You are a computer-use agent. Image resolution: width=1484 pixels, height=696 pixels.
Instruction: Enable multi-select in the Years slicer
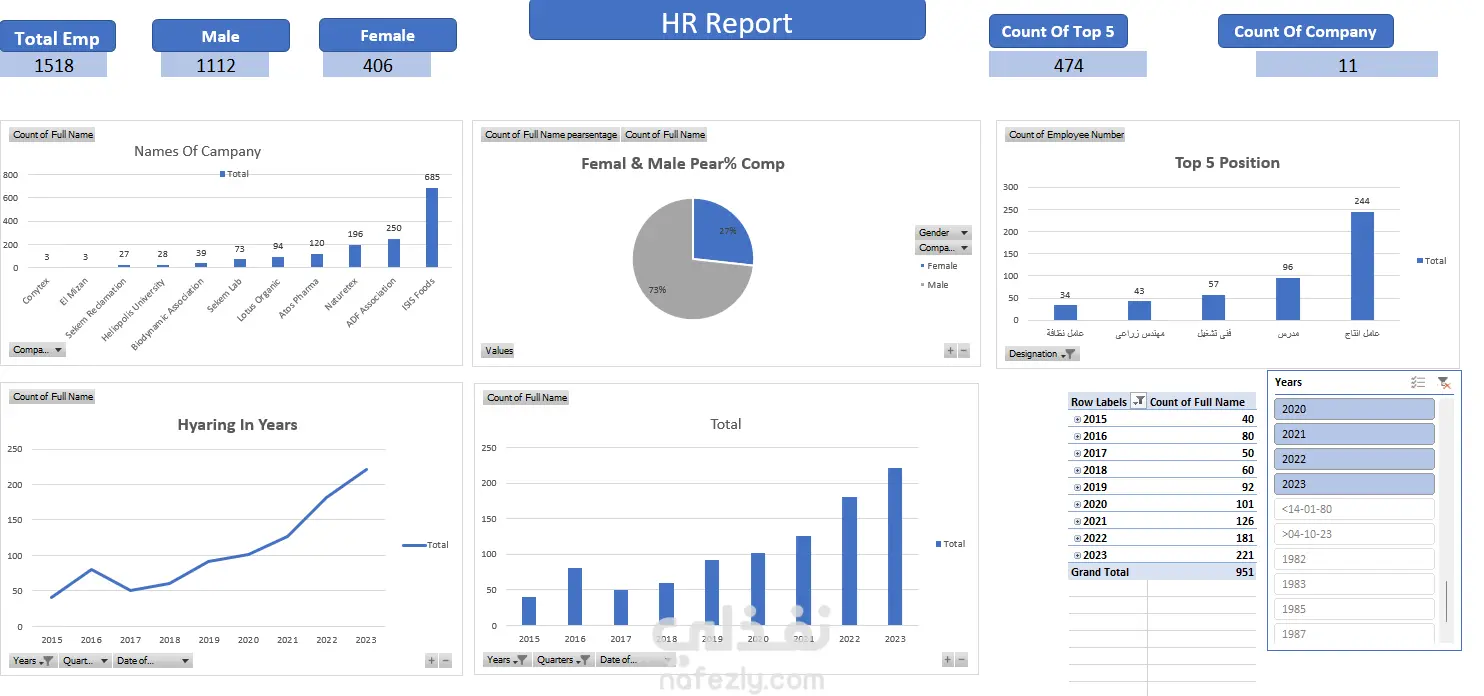(1417, 382)
